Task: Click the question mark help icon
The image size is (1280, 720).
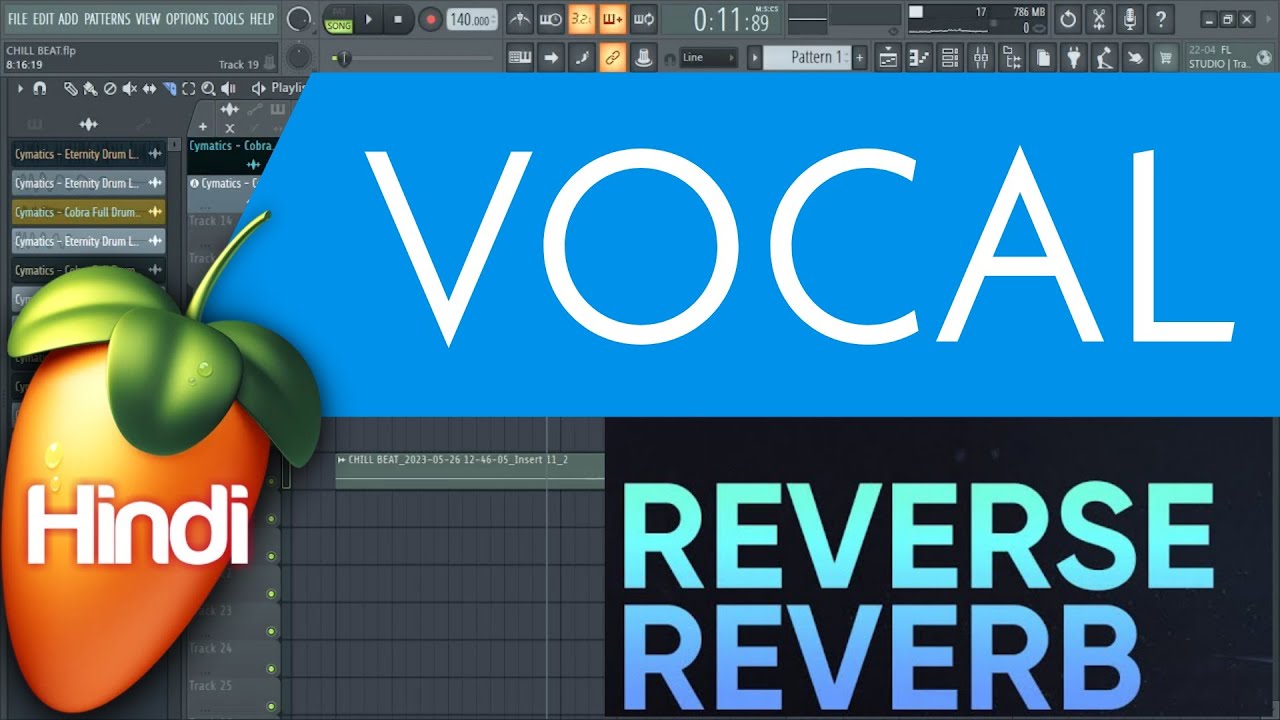Action: [x=1161, y=19]
